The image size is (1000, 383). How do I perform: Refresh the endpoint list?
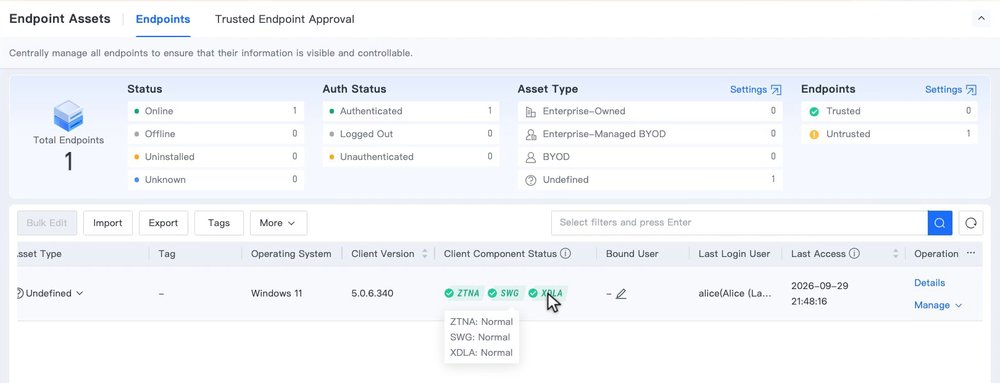click(971, 223)
